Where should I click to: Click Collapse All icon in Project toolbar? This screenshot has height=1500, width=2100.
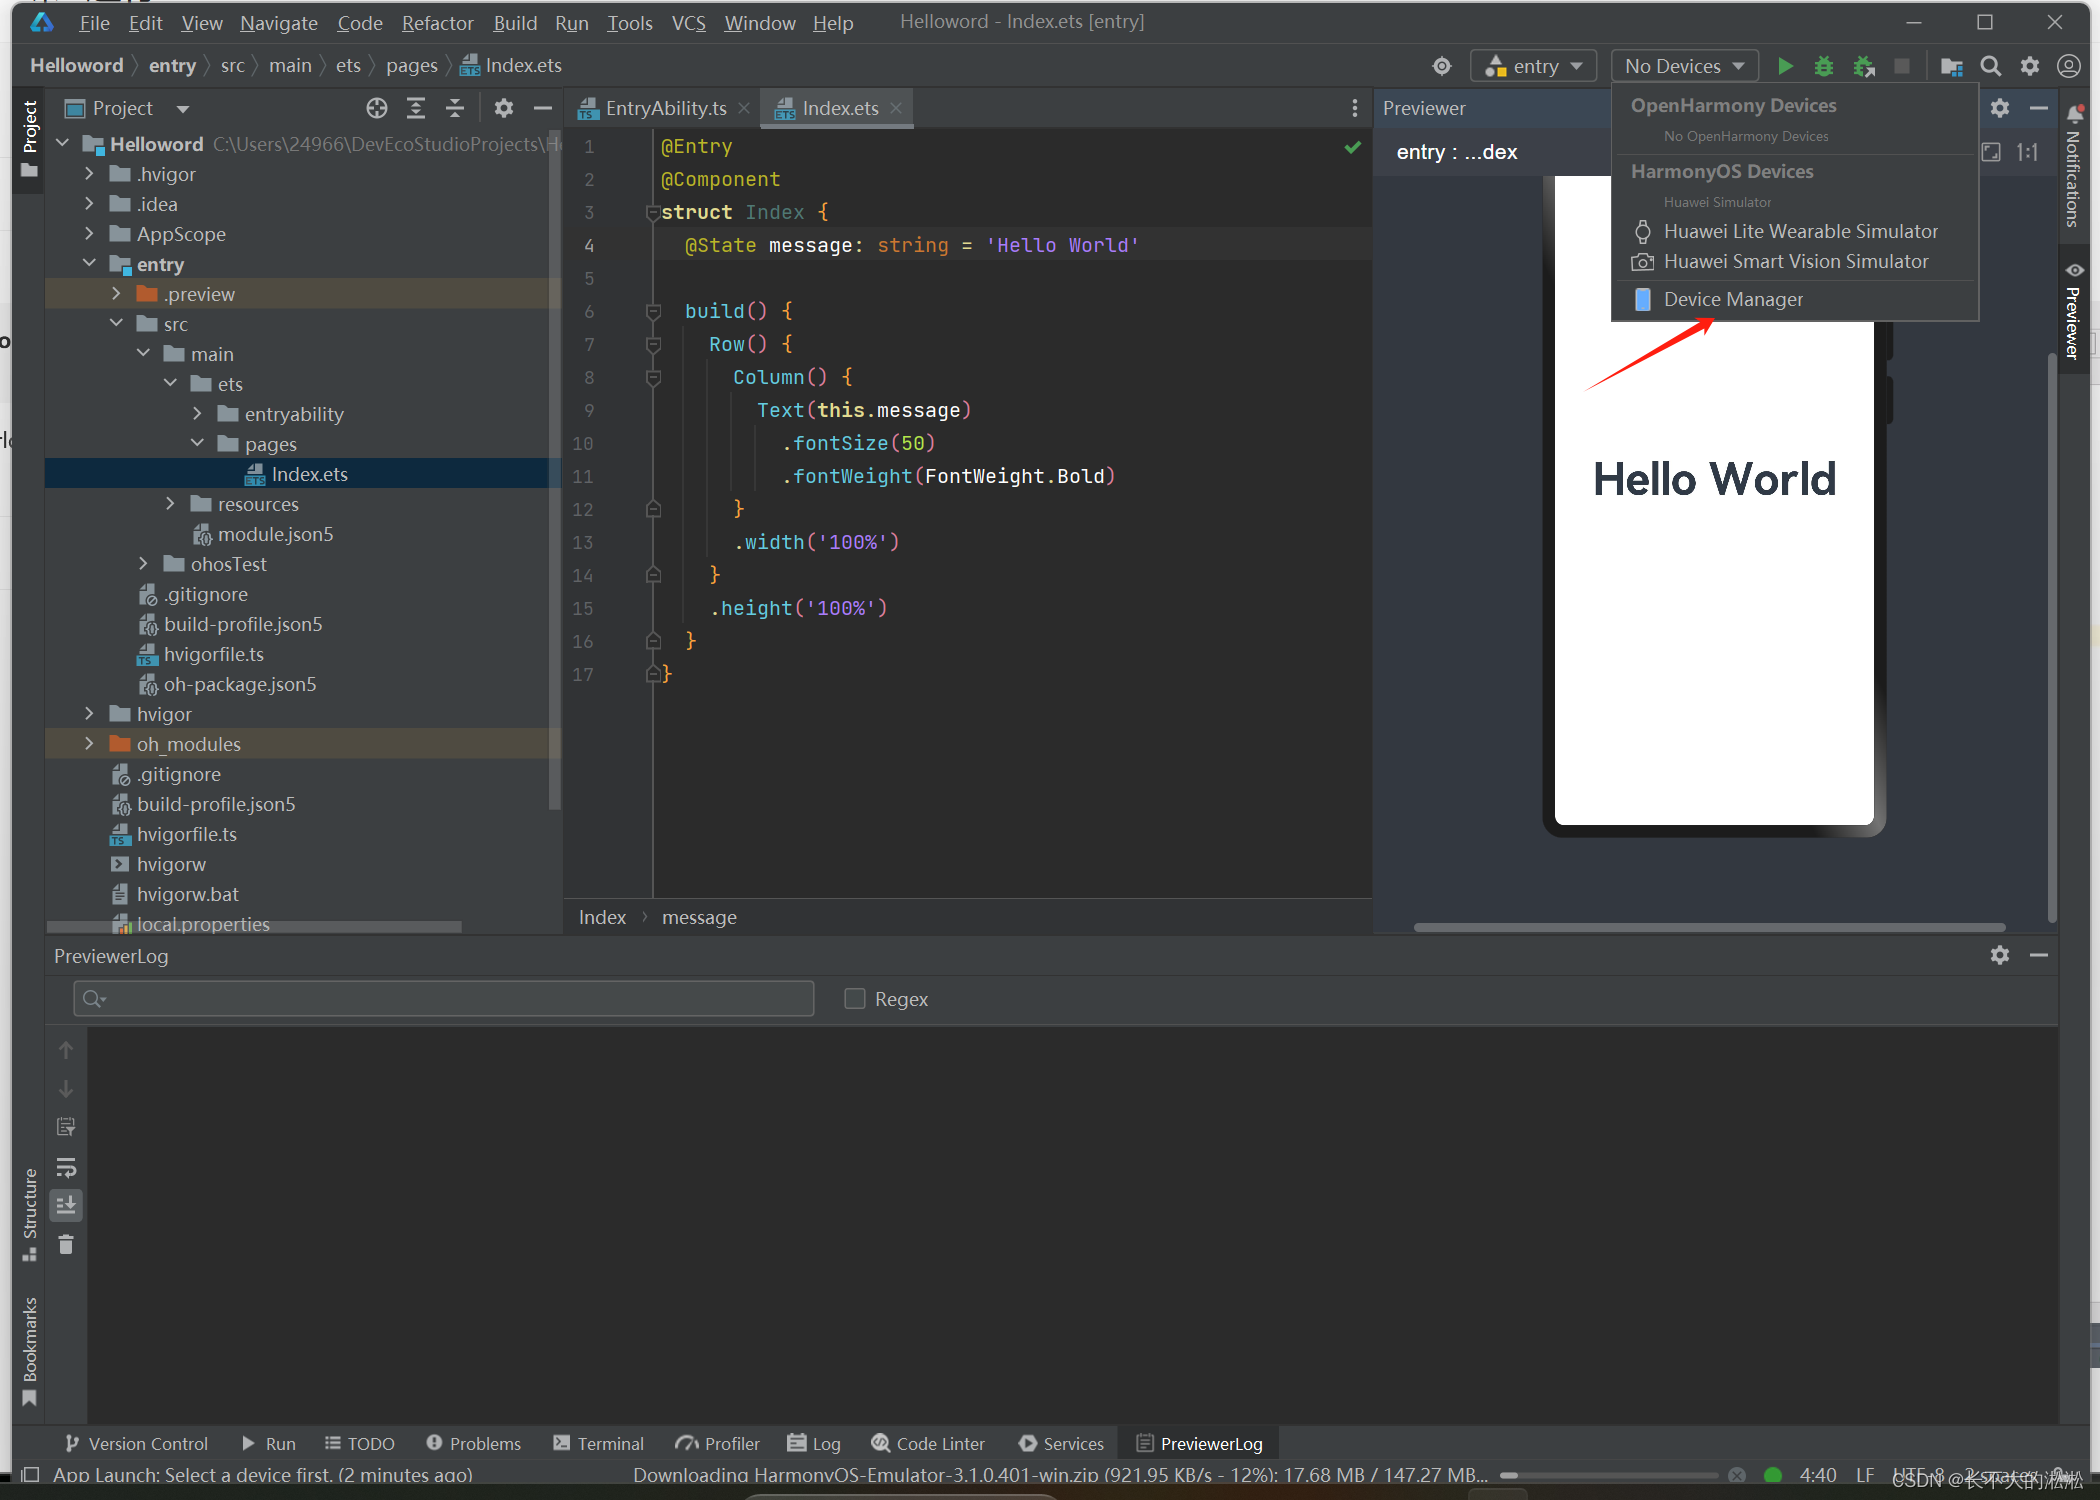tap(455, 108)
